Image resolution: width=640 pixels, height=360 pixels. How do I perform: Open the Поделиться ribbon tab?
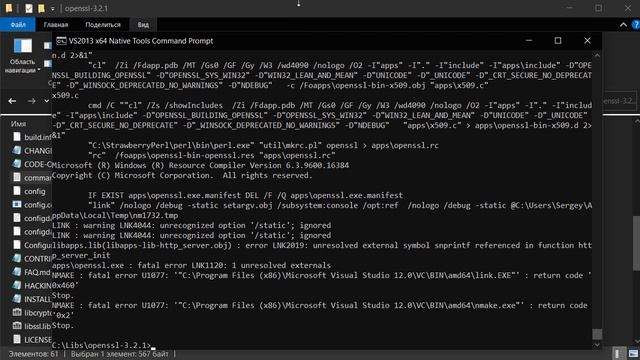pos(103,24)
